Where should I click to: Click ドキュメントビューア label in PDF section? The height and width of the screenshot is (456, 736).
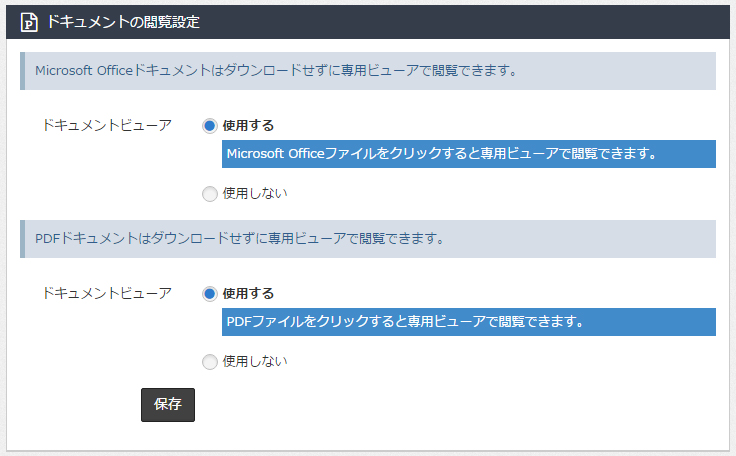[x=107, y=294]
